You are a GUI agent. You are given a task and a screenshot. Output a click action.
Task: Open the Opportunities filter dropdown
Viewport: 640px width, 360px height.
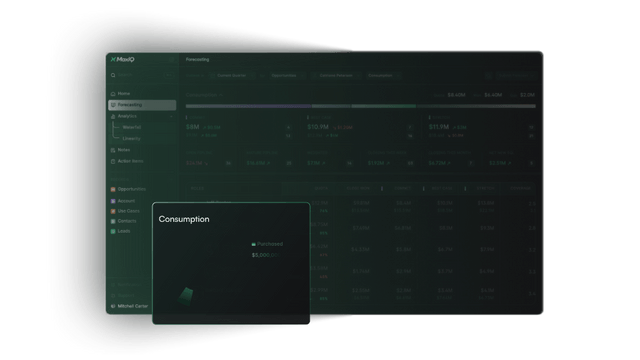[287, 76]
